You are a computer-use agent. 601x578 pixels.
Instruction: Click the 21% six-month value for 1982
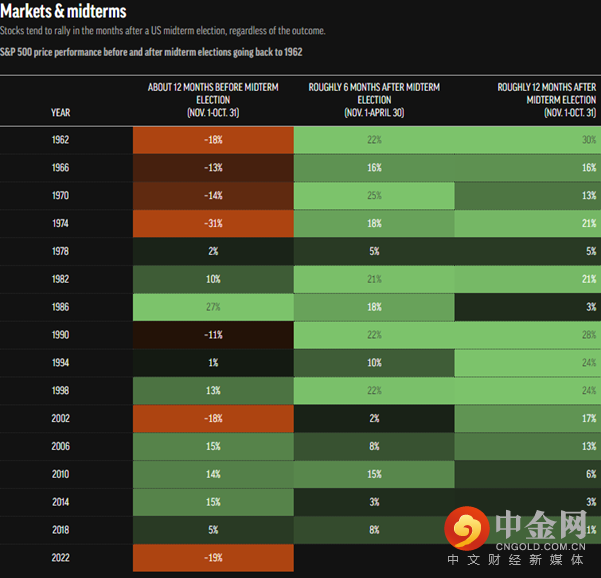click(x=374, y=279)
